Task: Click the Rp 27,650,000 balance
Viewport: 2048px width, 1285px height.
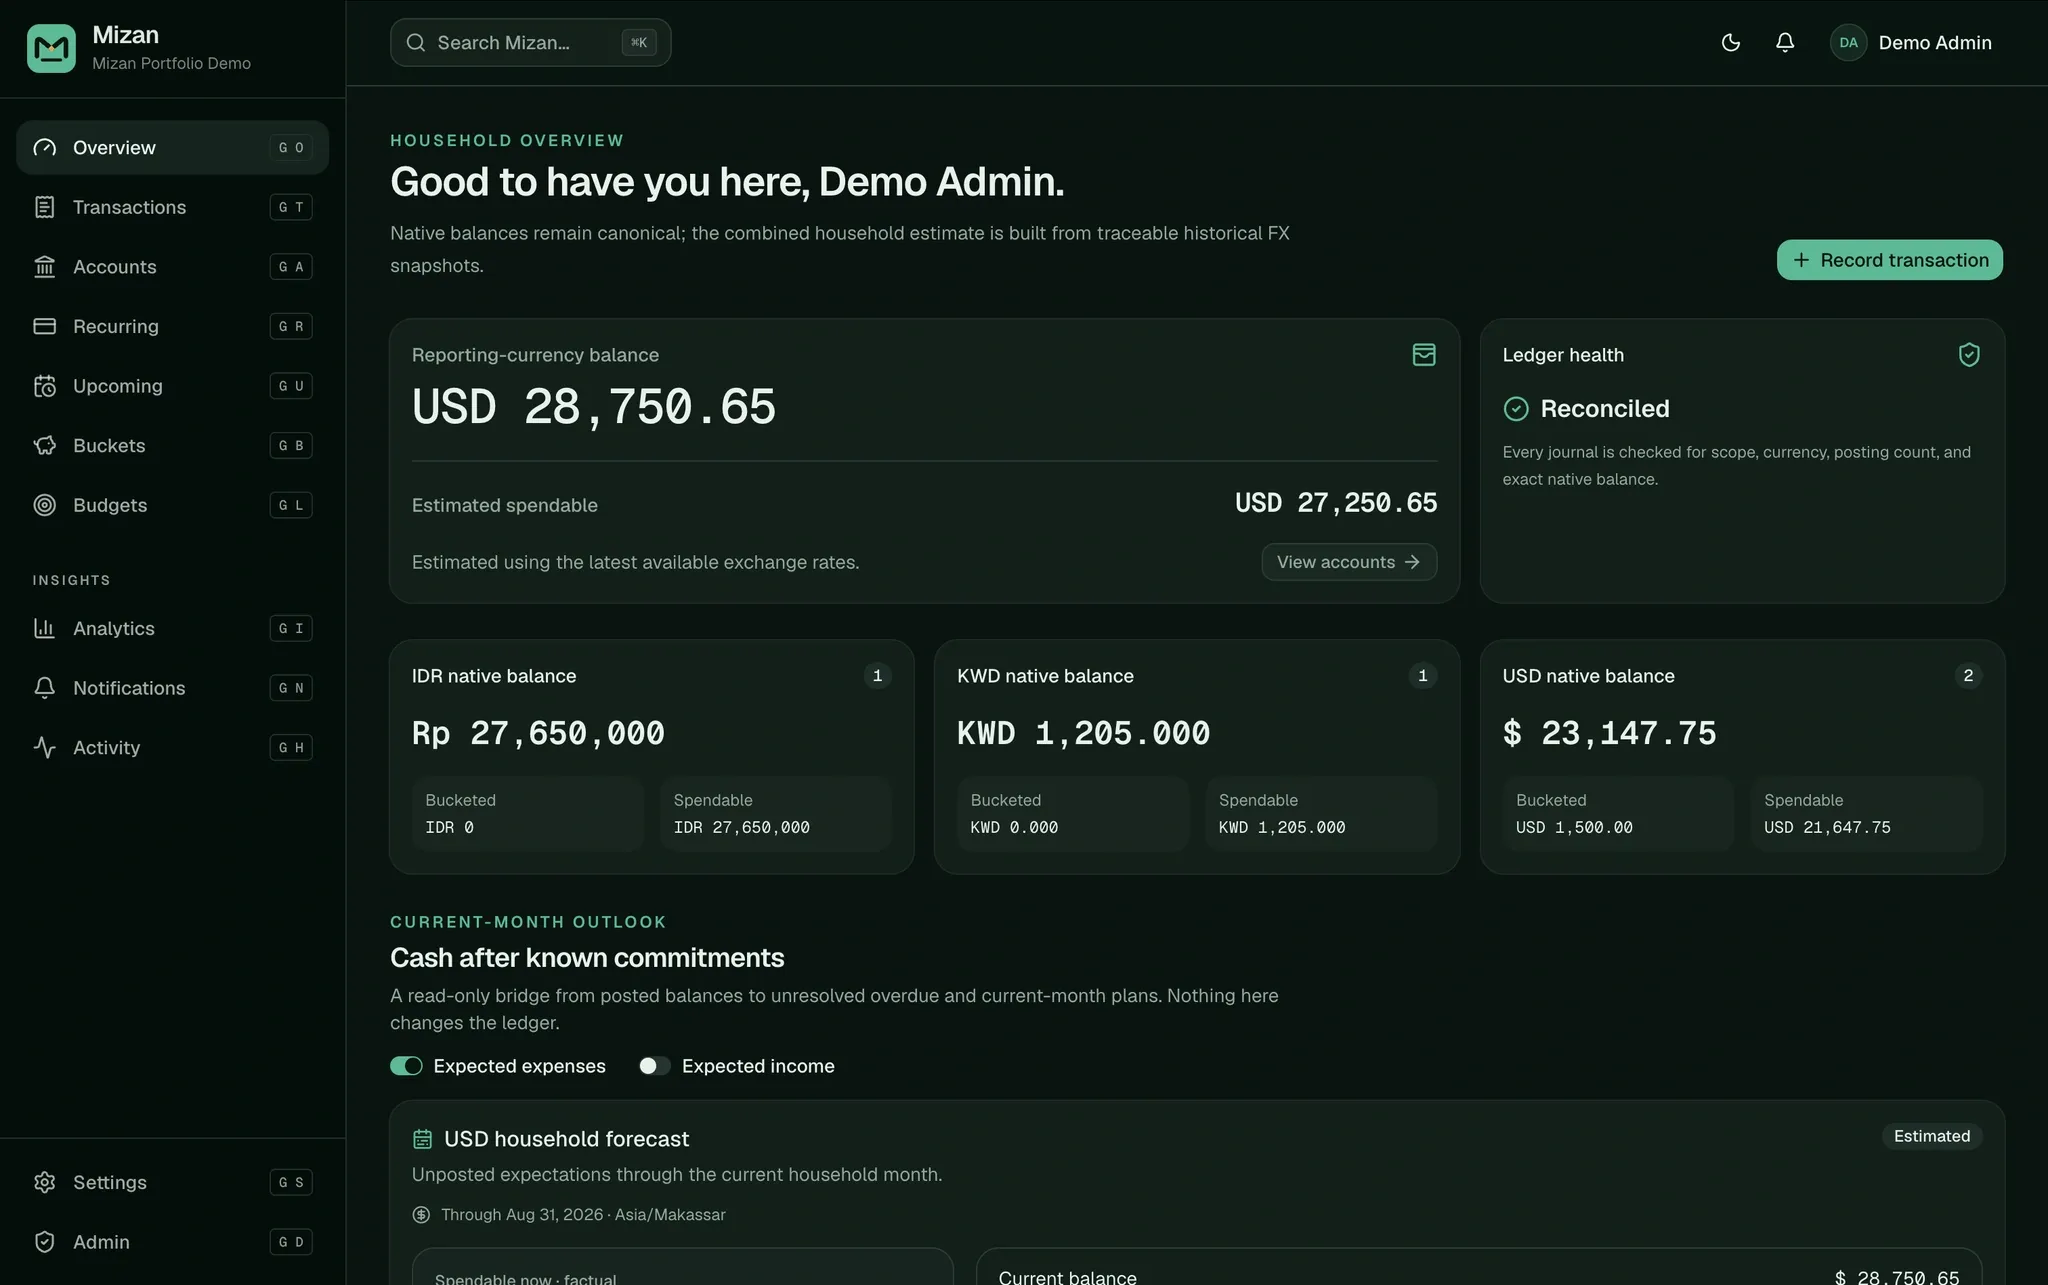Action: click(x=538, y=733)
